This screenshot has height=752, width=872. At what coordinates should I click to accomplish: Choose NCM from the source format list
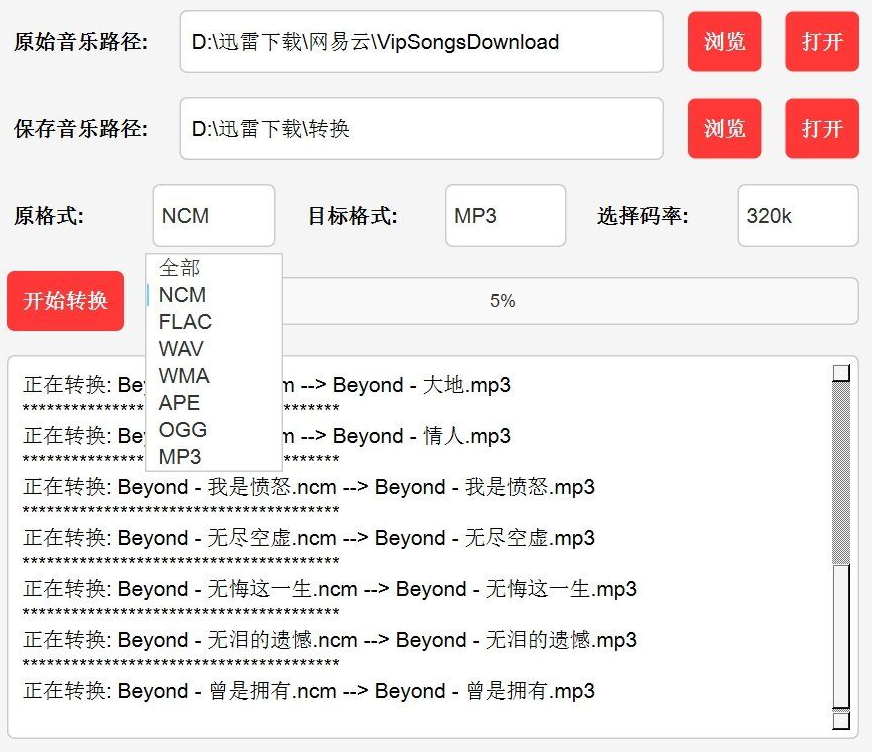(x=214, y=295)
